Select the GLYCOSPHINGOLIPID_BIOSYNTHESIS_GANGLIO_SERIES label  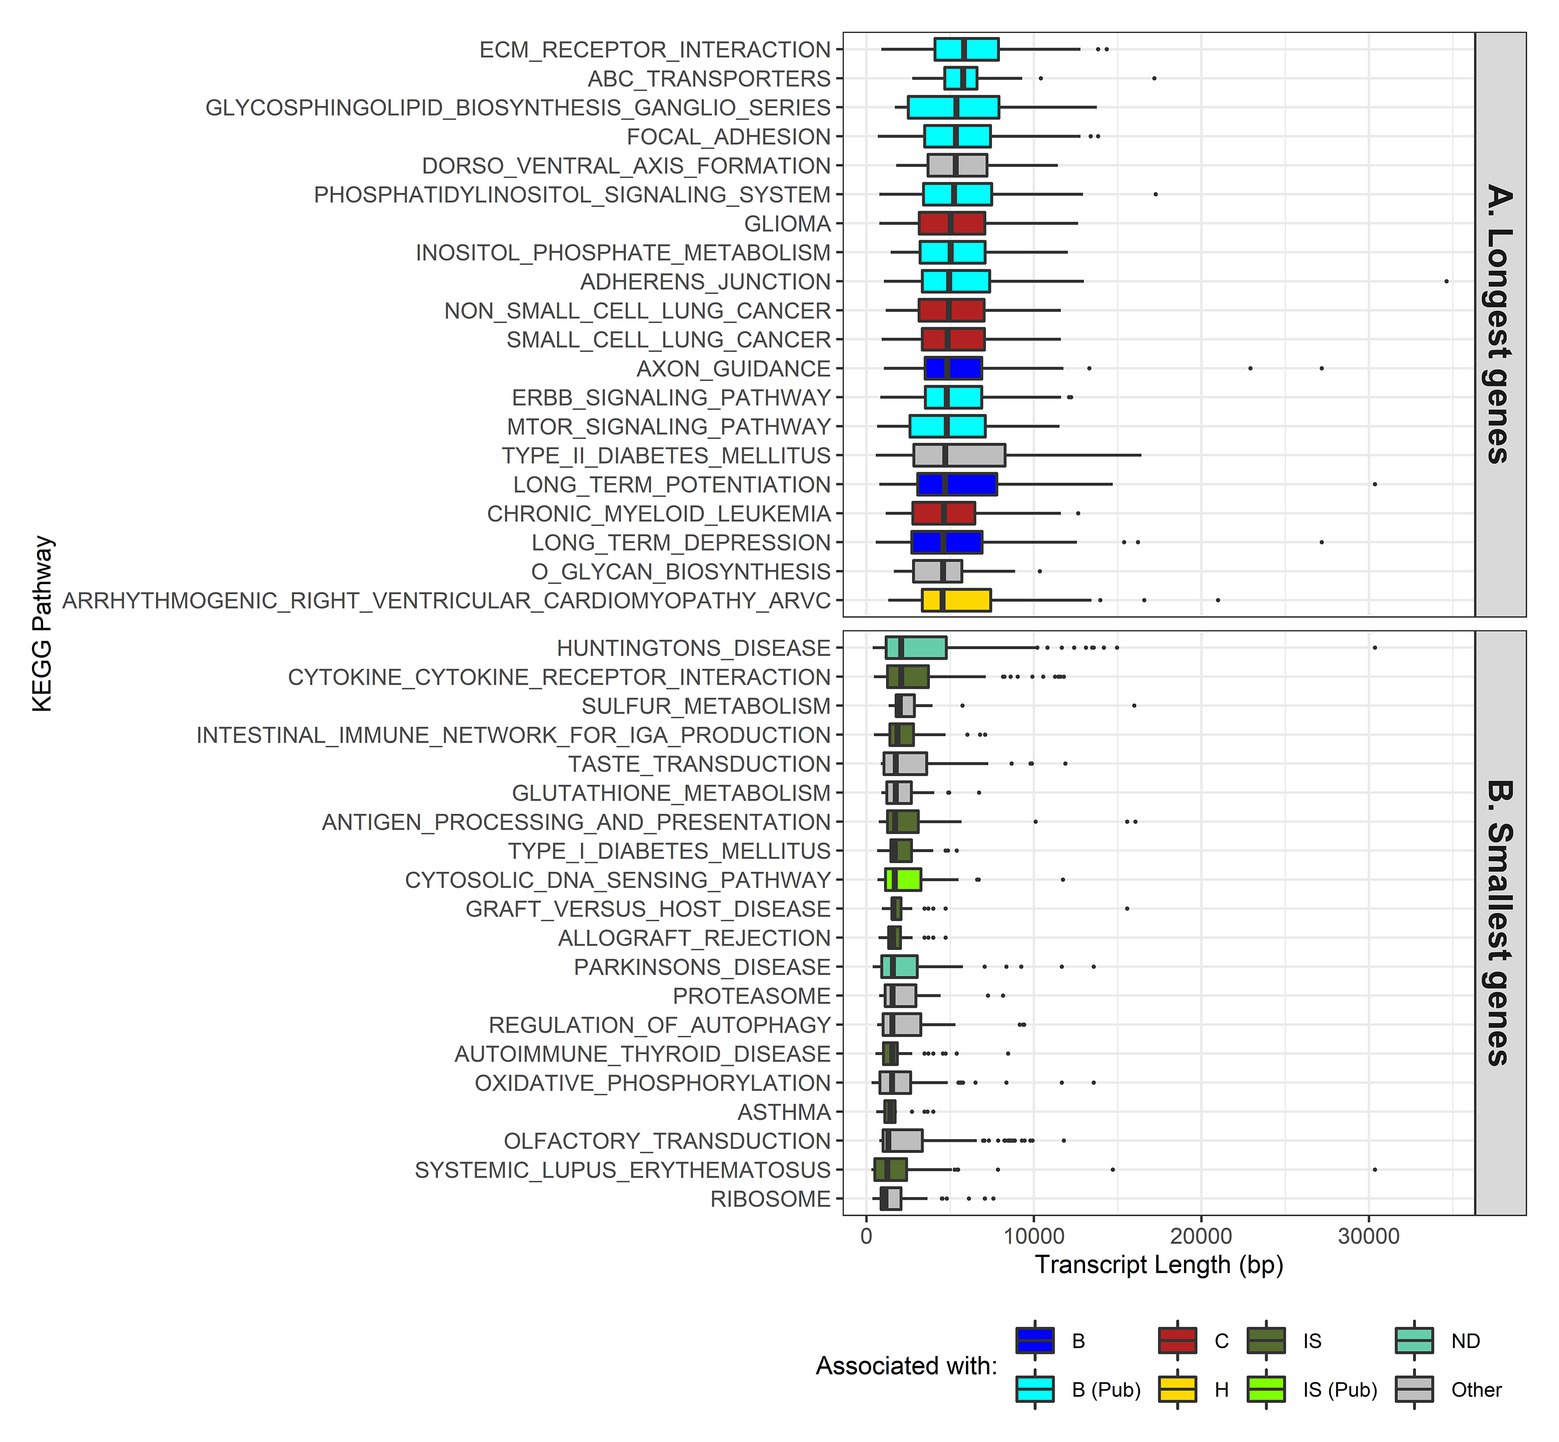[x=518, y=108]
